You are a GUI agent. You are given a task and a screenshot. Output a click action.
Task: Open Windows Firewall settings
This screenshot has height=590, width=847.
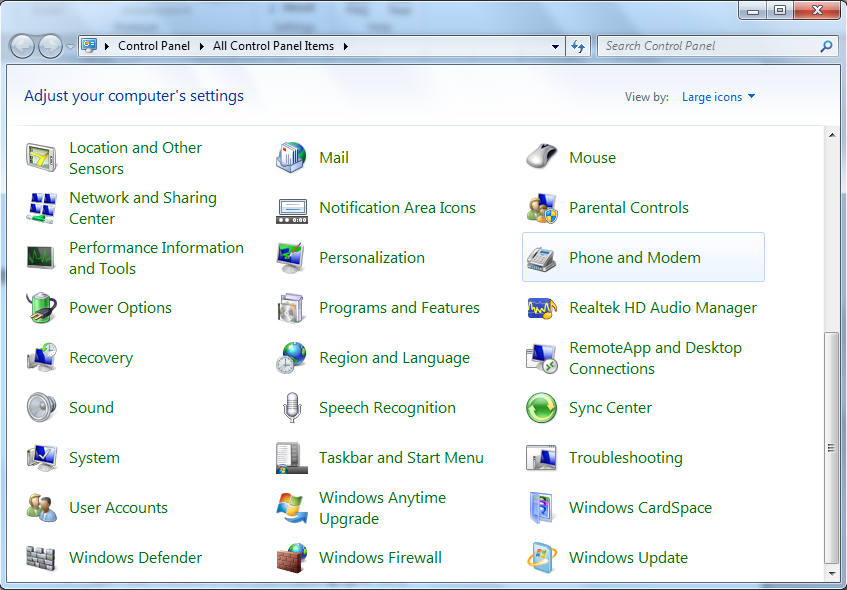(x=382, y=558)
